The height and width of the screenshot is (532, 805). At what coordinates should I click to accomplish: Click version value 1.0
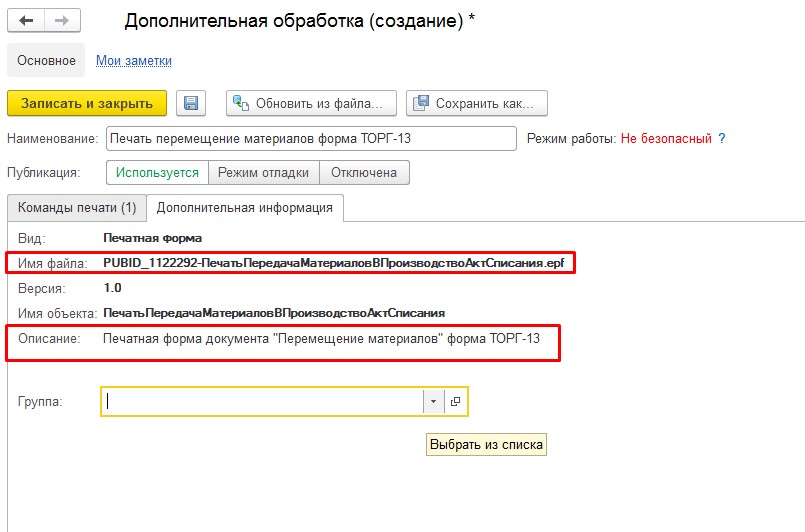(x=112, y=288)
